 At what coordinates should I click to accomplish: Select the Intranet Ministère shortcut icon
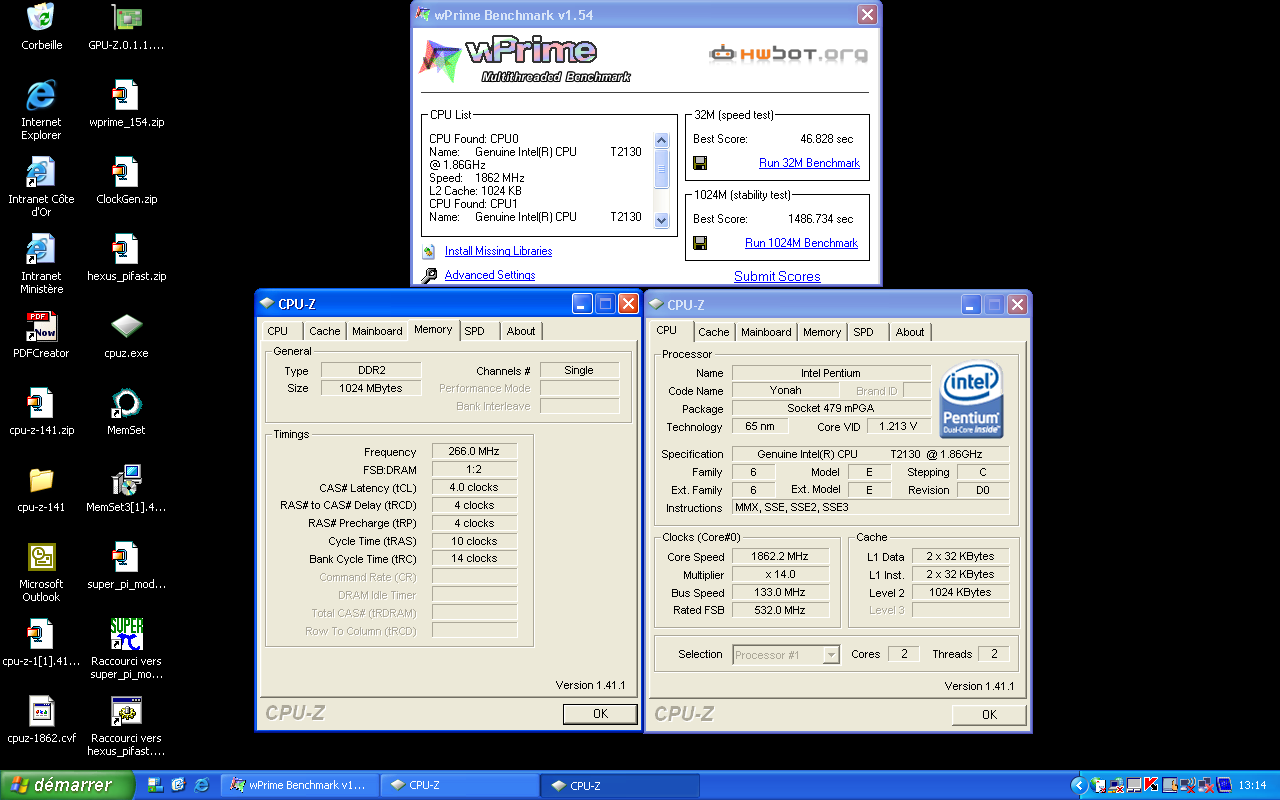[41, 249]
